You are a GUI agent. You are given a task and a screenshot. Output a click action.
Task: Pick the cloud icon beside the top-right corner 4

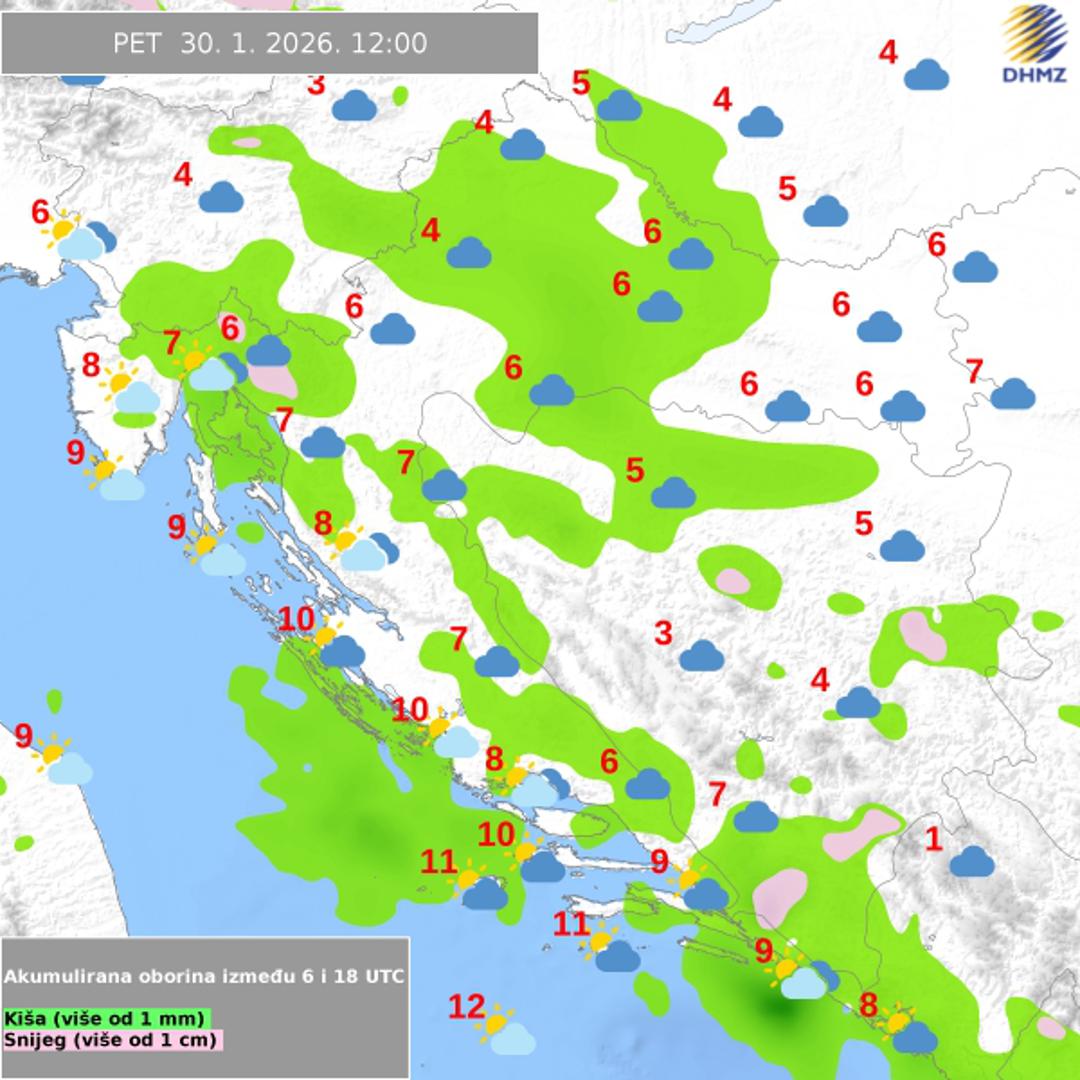pos(926,74)
